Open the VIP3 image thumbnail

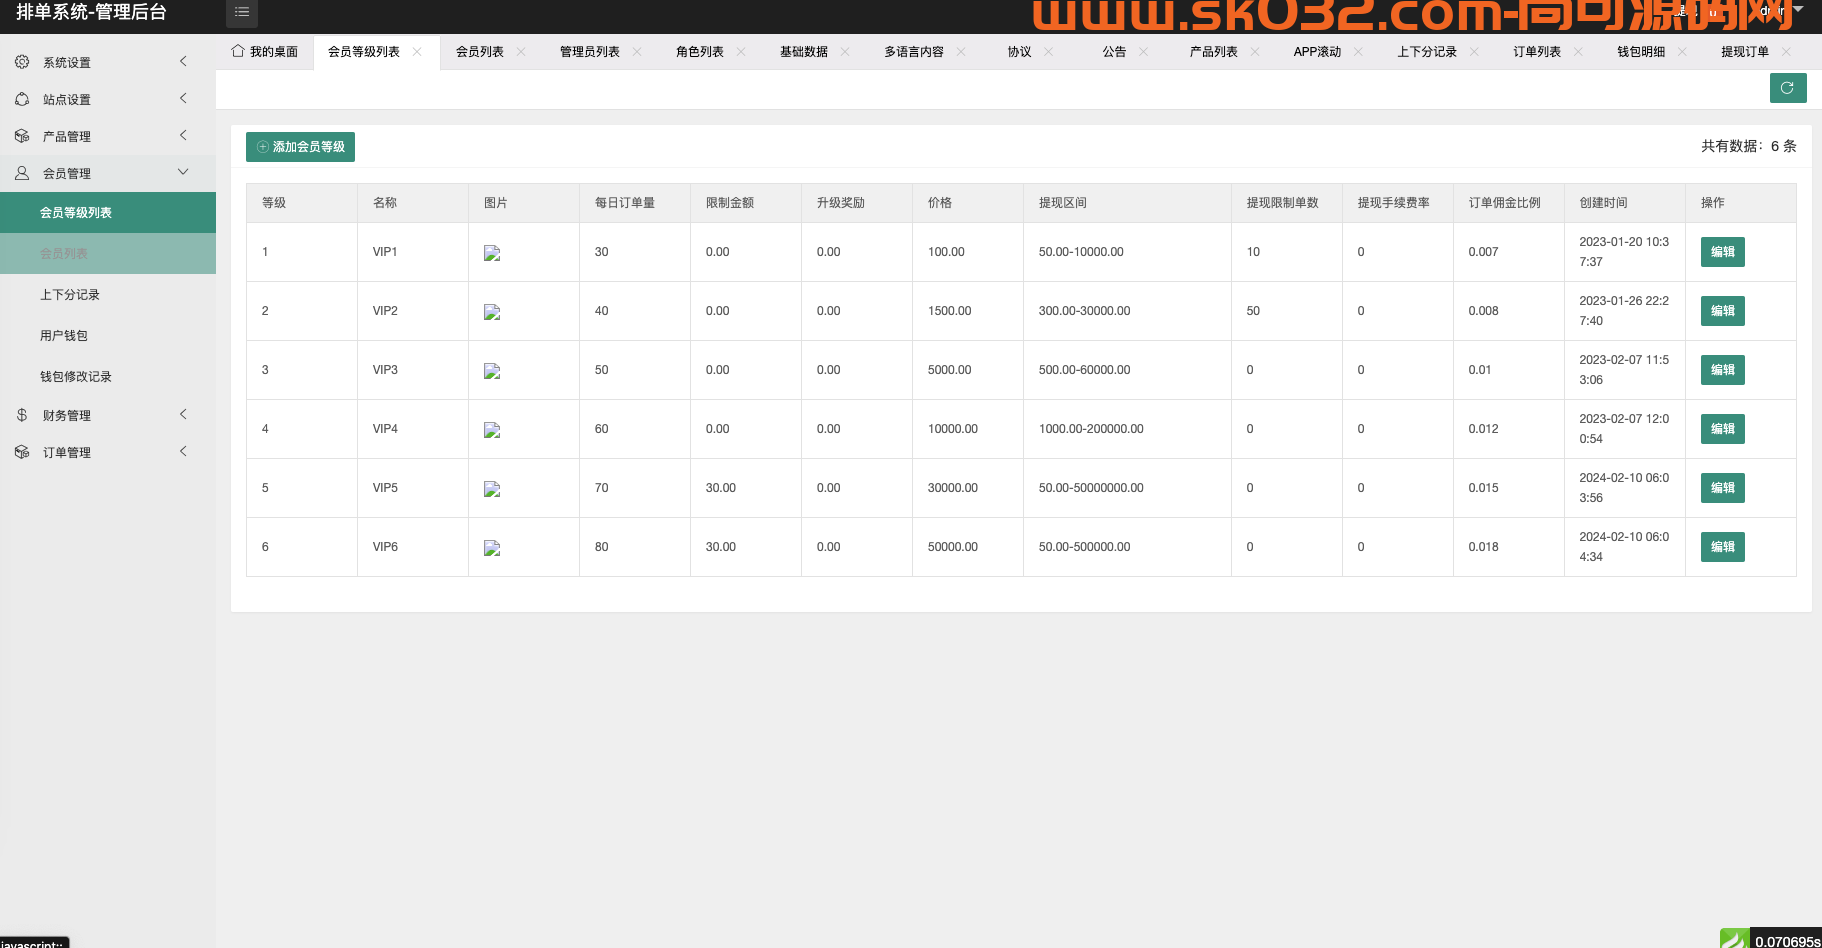pyautogui.click(x=492, y=371)
